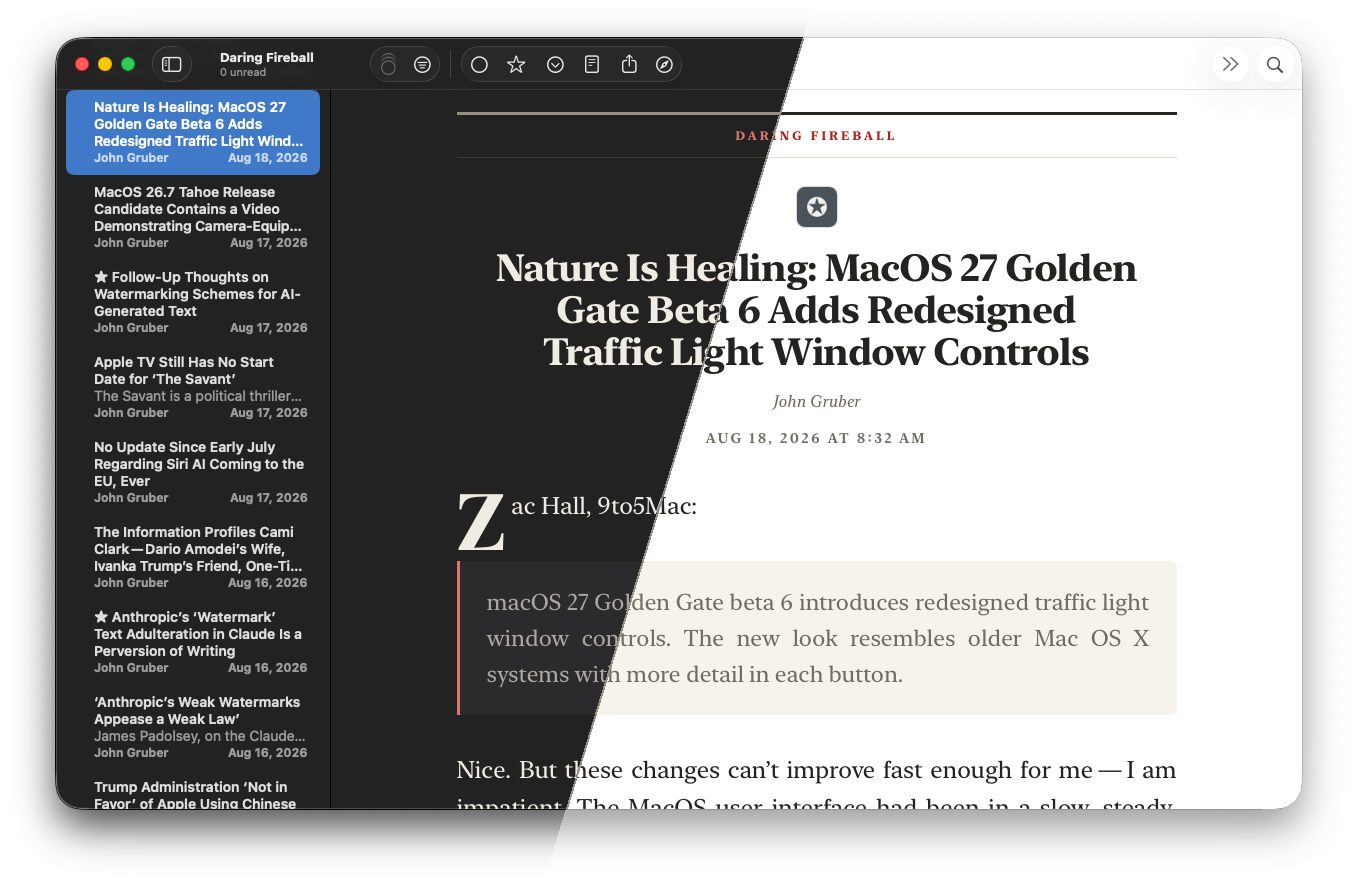Select 'The Information Profiles Cami Clark' article
Image resolution: width=1358 pixels, height=883 pixels.
[193, 557]
